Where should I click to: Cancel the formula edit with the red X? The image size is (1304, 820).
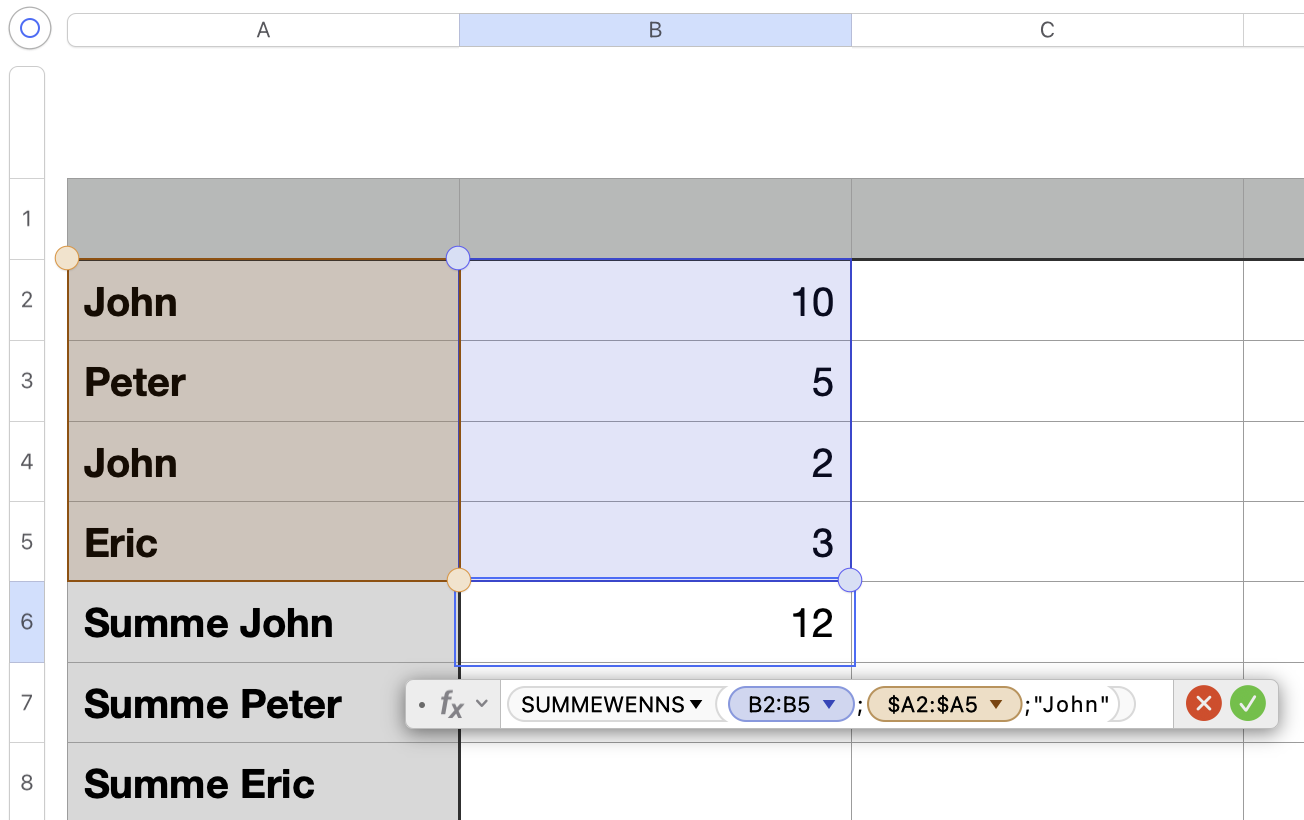(1204, 704)
